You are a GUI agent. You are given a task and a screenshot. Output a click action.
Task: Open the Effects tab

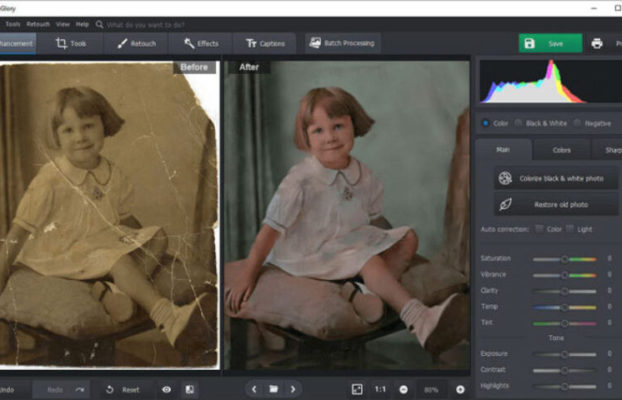[201, 43]
